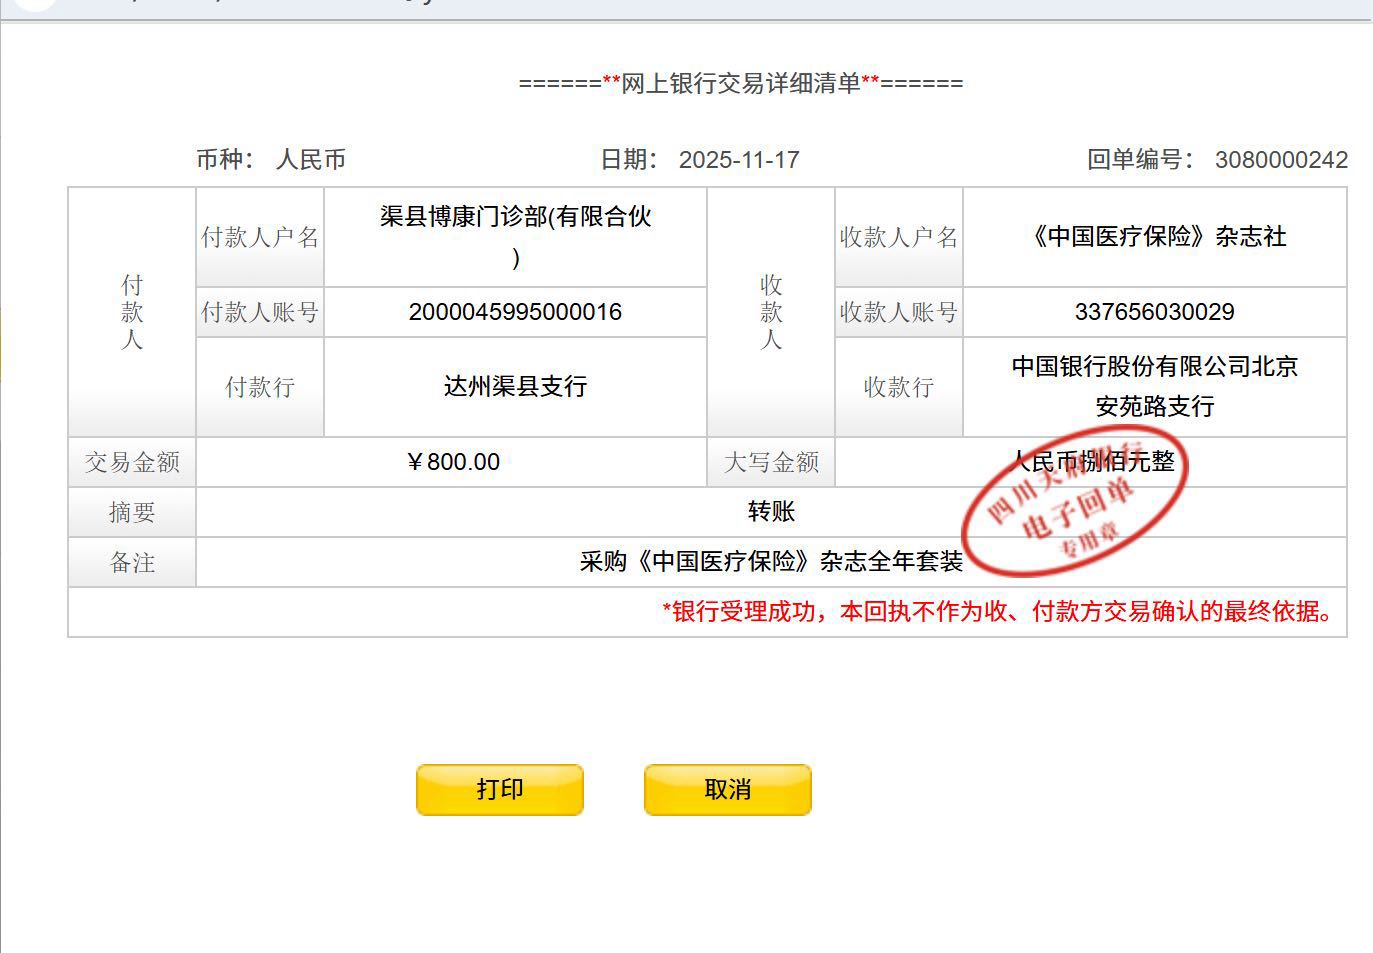Click the amount in words 人民币捌佰元整

click(1092, 461)
